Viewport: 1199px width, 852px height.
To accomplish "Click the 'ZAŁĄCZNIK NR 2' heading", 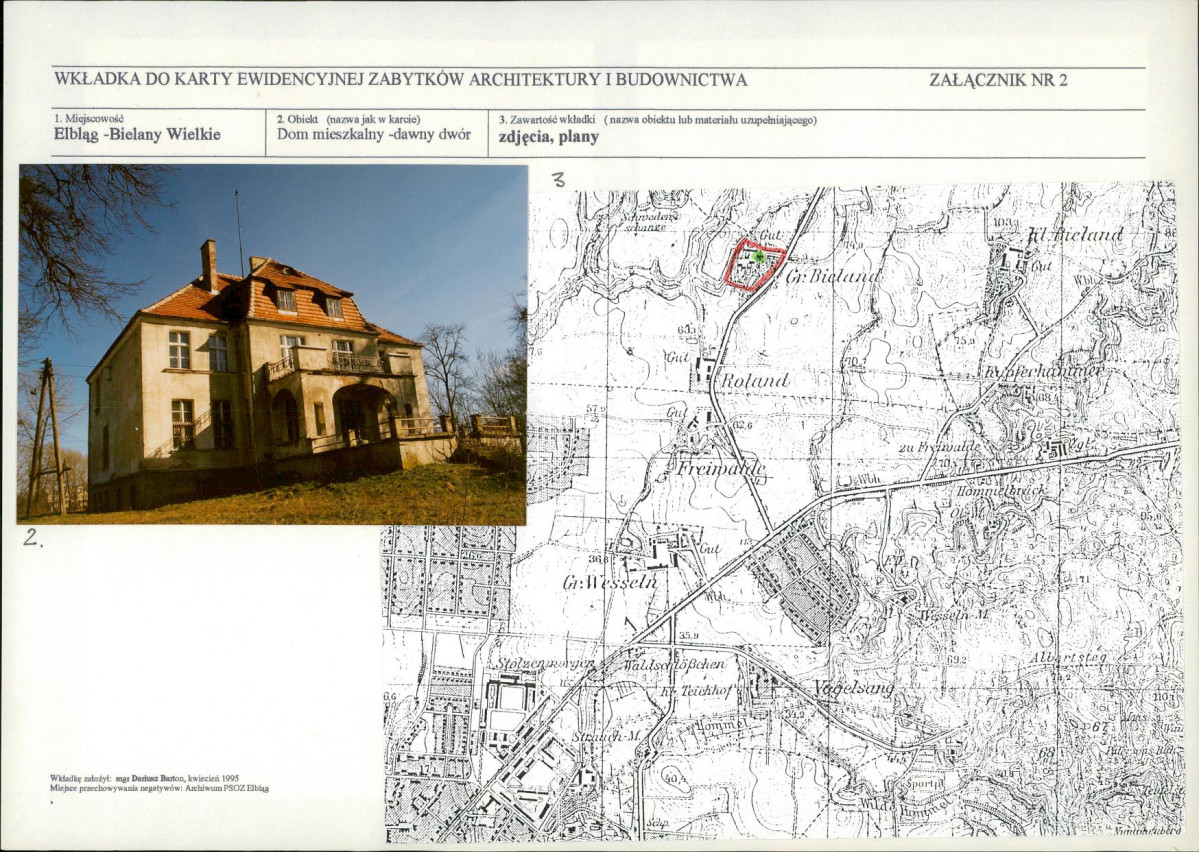I will click(x=998, y=80).
